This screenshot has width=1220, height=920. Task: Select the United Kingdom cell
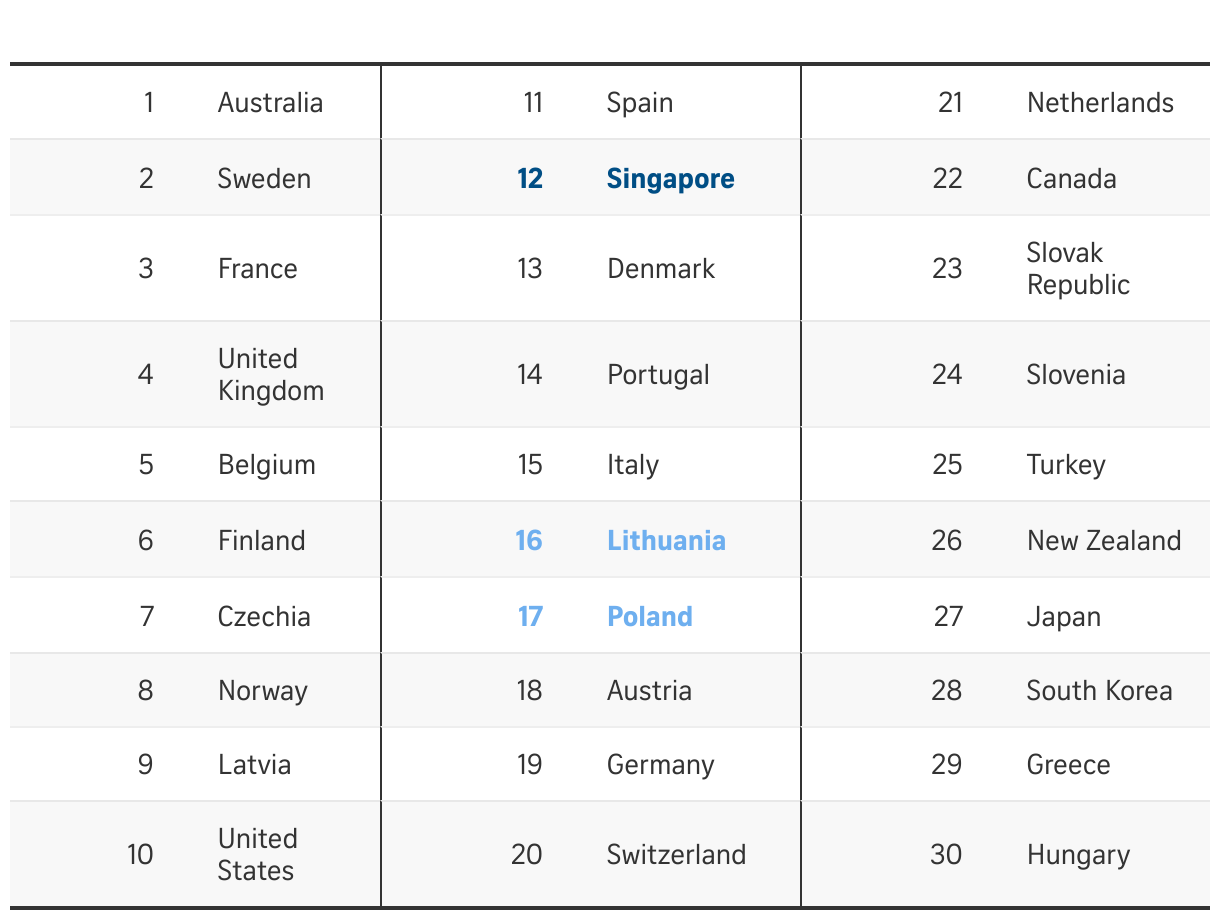tap(270, 374)
